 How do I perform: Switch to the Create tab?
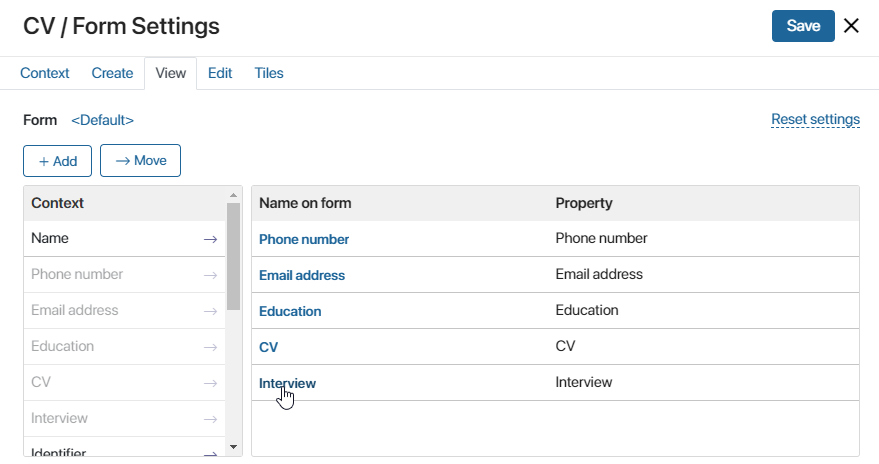[112, 73]
